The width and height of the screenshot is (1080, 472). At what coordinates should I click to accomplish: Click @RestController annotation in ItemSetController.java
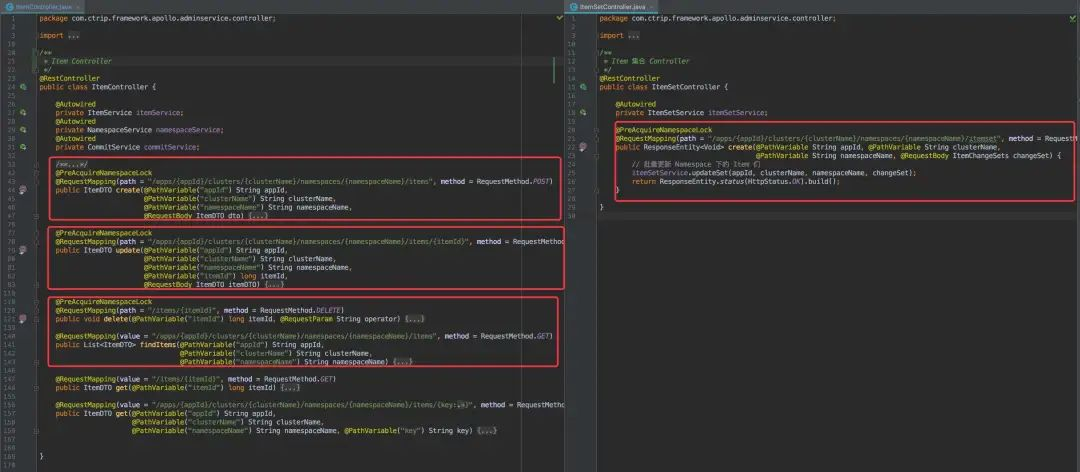point(630,79)
